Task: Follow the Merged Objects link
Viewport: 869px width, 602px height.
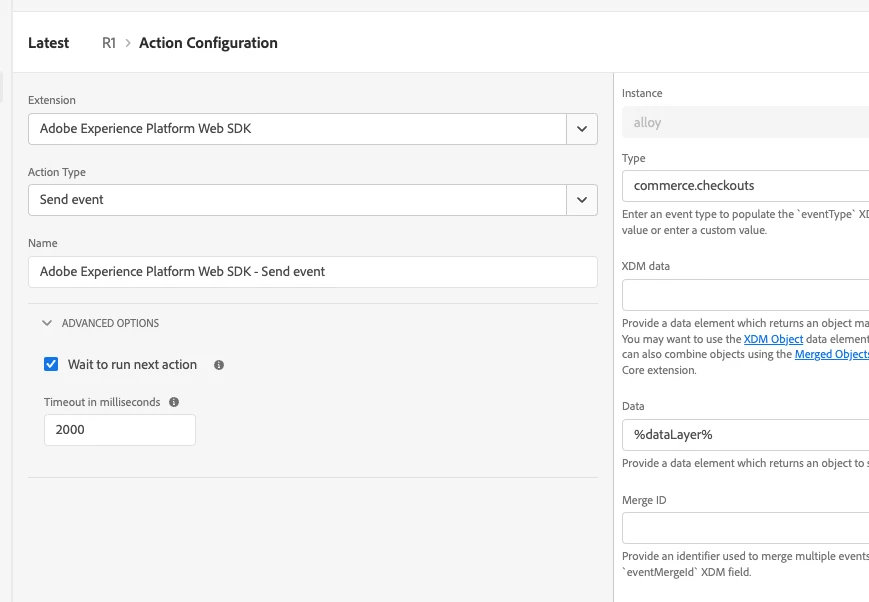Action: point(831,355)
